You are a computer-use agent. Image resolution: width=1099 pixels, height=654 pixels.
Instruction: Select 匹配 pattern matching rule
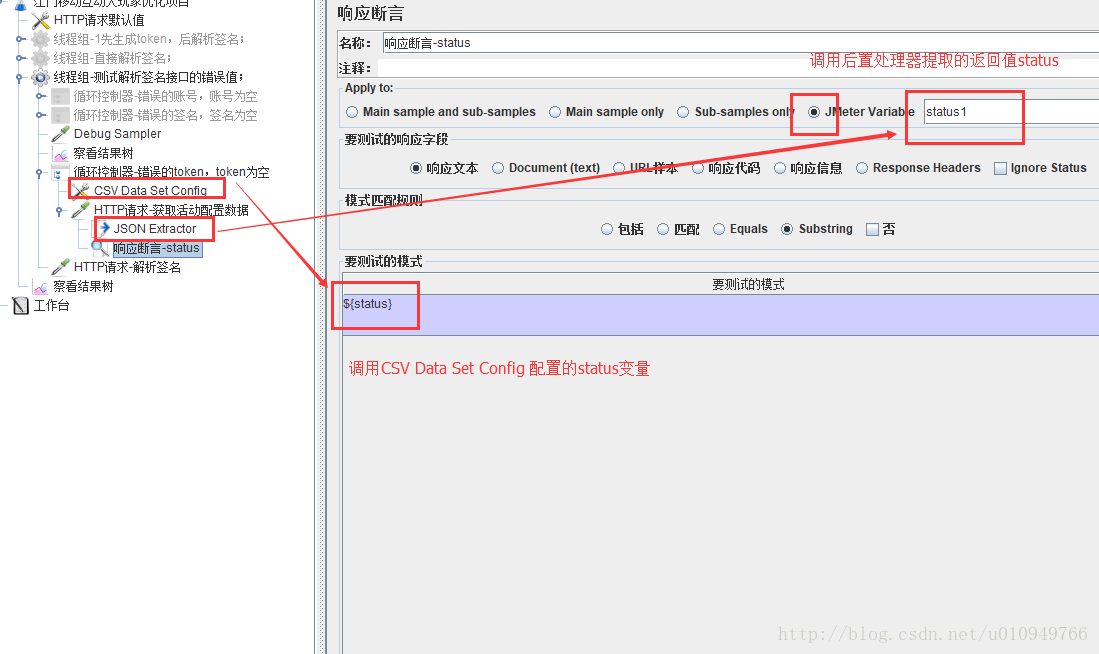tap(663, 229)
